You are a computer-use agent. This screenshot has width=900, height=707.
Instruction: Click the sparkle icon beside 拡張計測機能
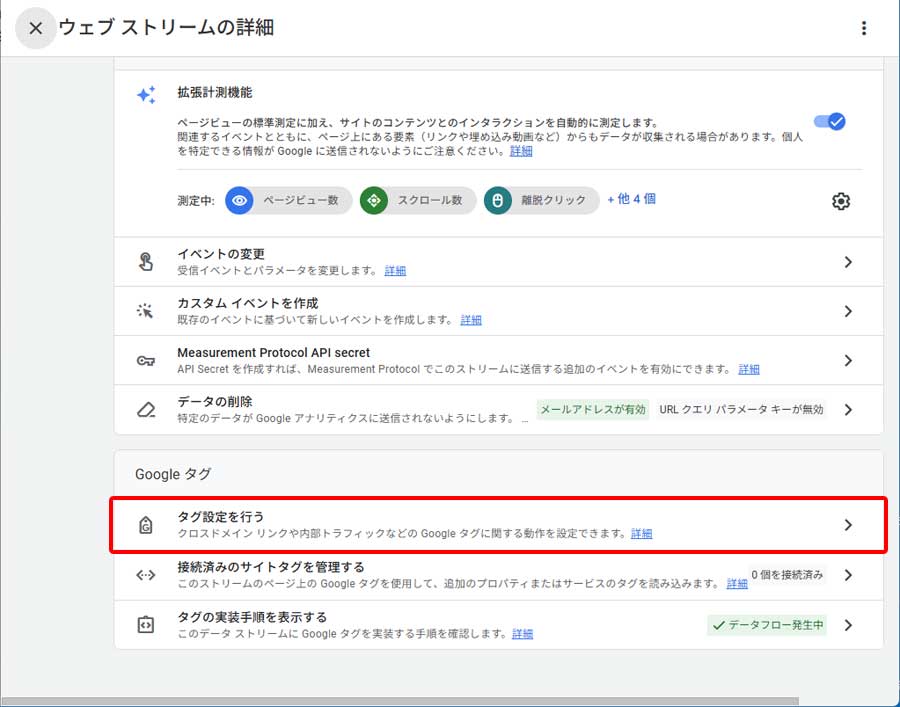(146, 95)
